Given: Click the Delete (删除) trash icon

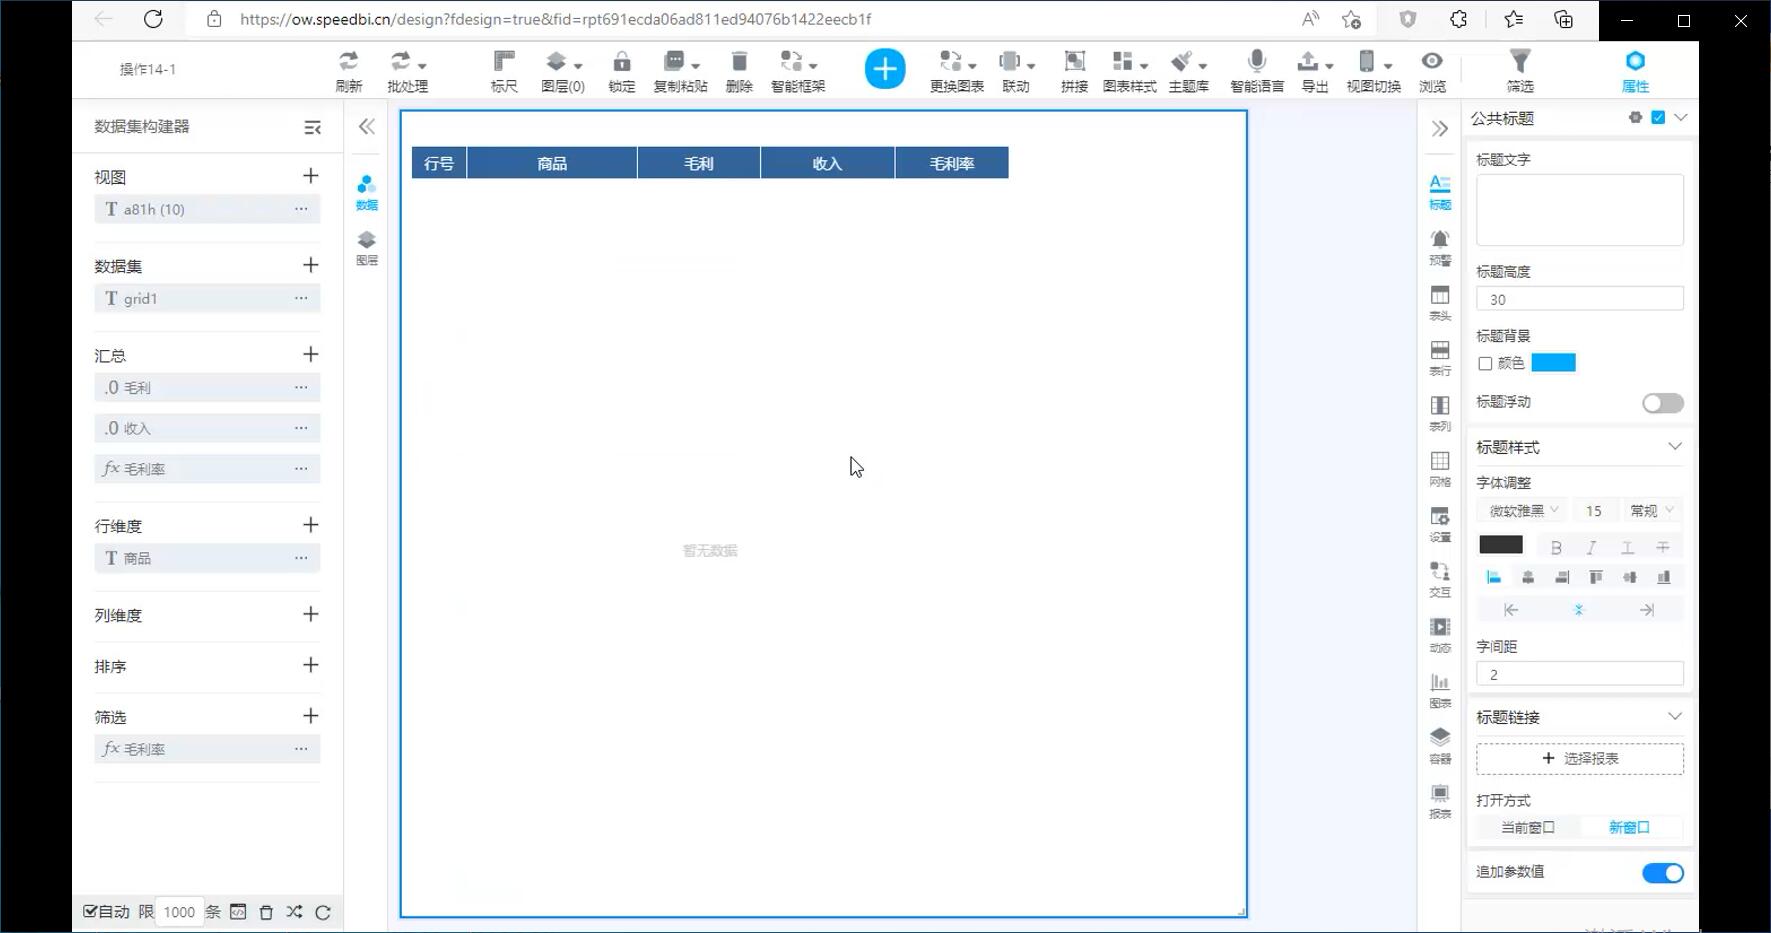Looking at the screenshot, I should pyautogui.click(x=739, y=62).
